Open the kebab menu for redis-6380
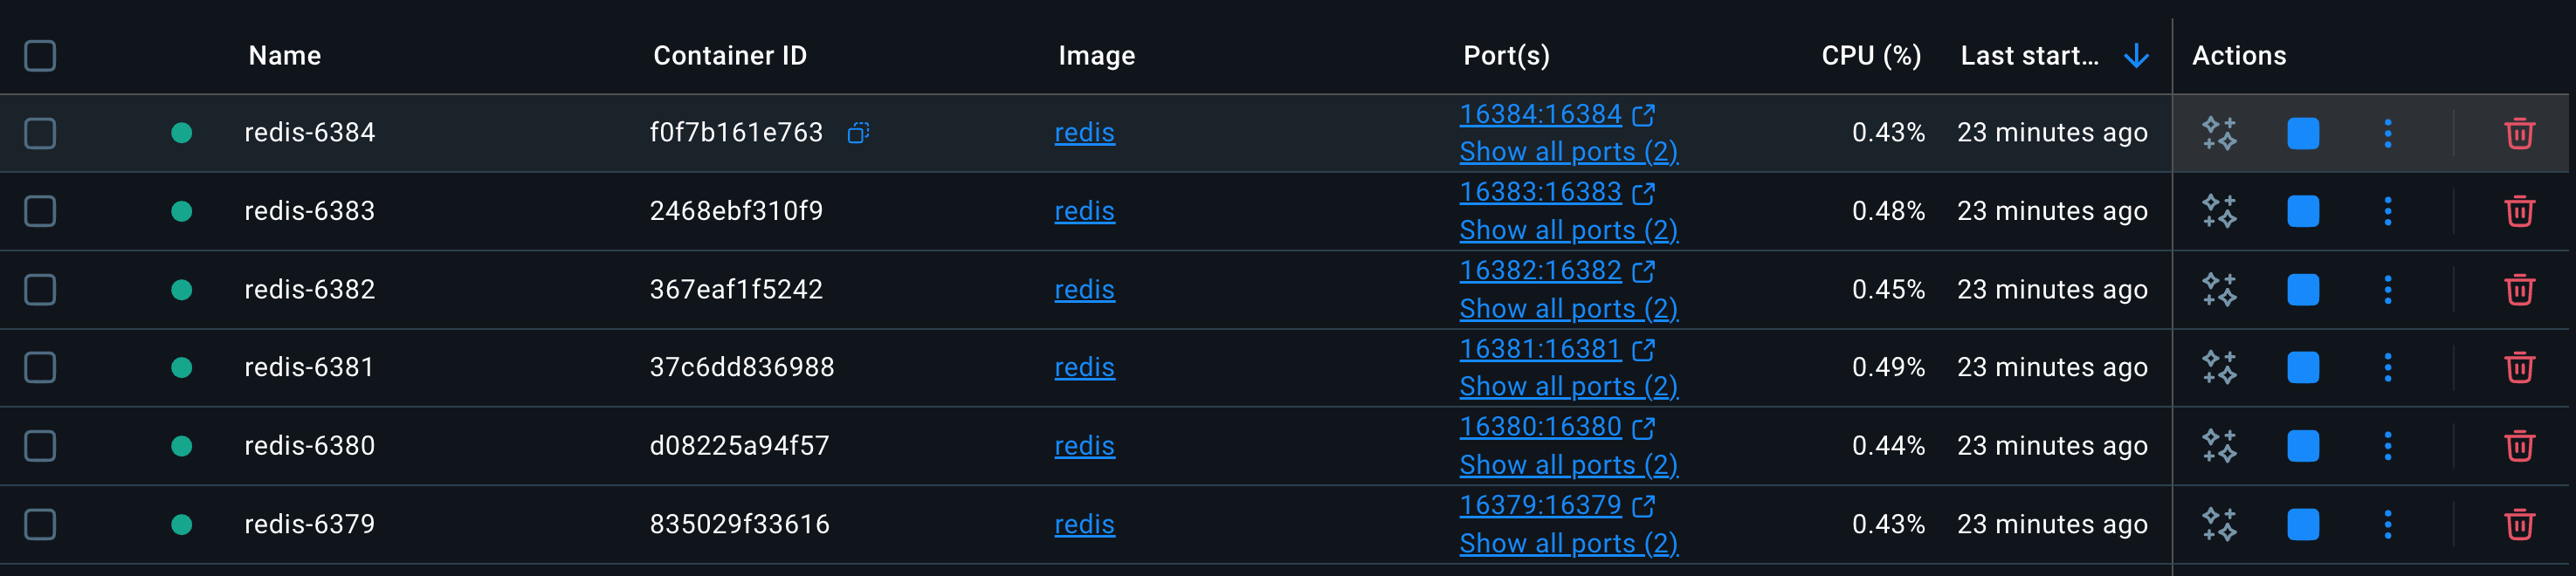This screenshot has height=576, width=2576. coord(2387,446)
